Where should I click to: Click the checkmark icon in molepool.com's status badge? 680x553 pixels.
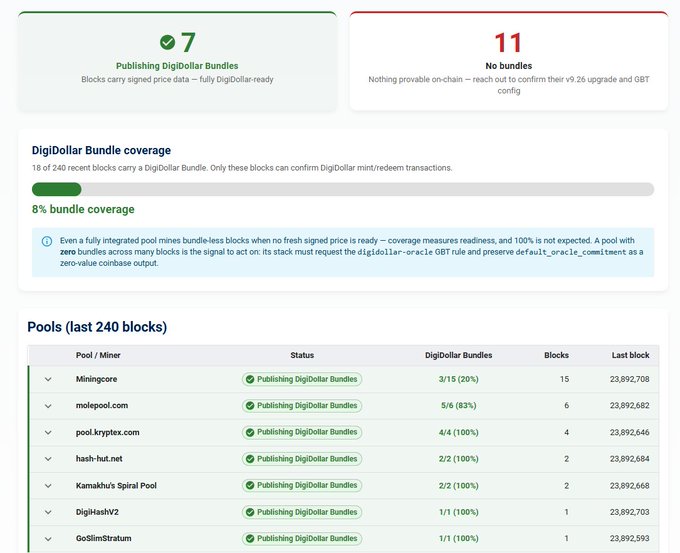click(250, 406)
